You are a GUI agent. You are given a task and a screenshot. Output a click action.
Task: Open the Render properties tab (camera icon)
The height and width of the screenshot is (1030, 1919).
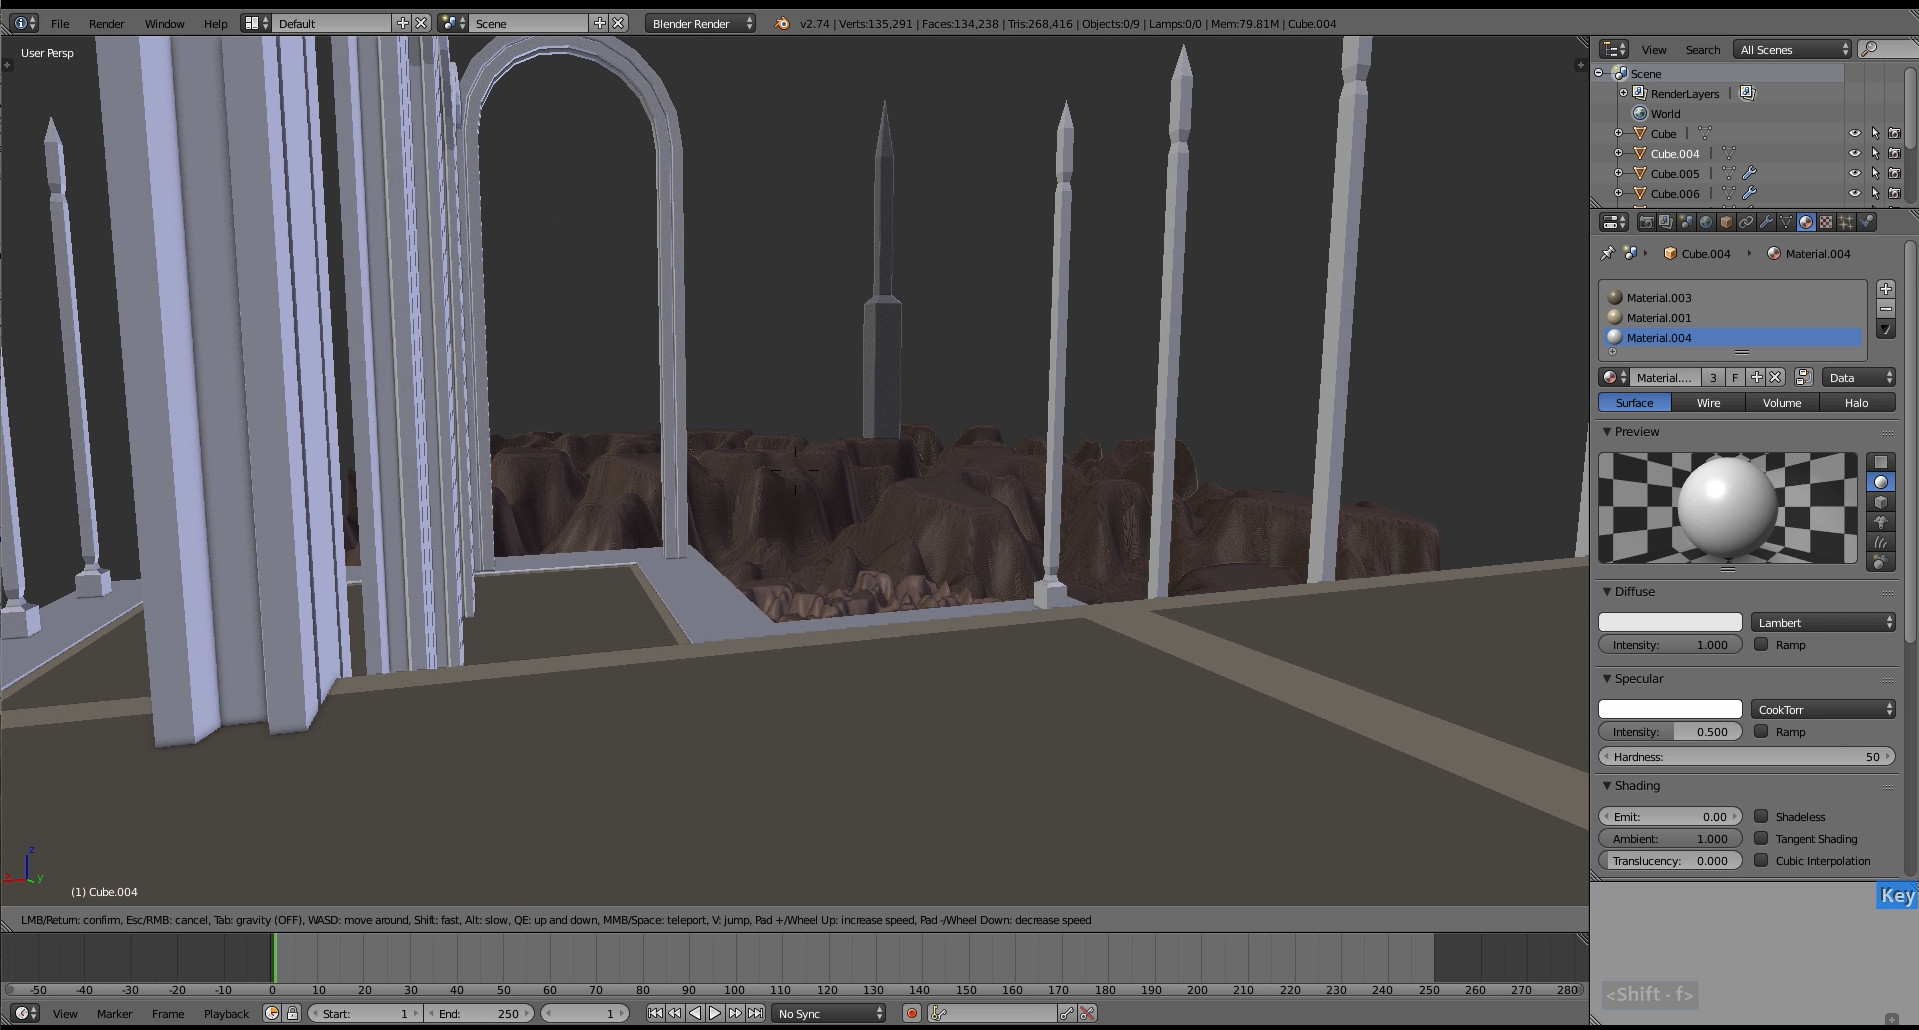coord(1646,222)
